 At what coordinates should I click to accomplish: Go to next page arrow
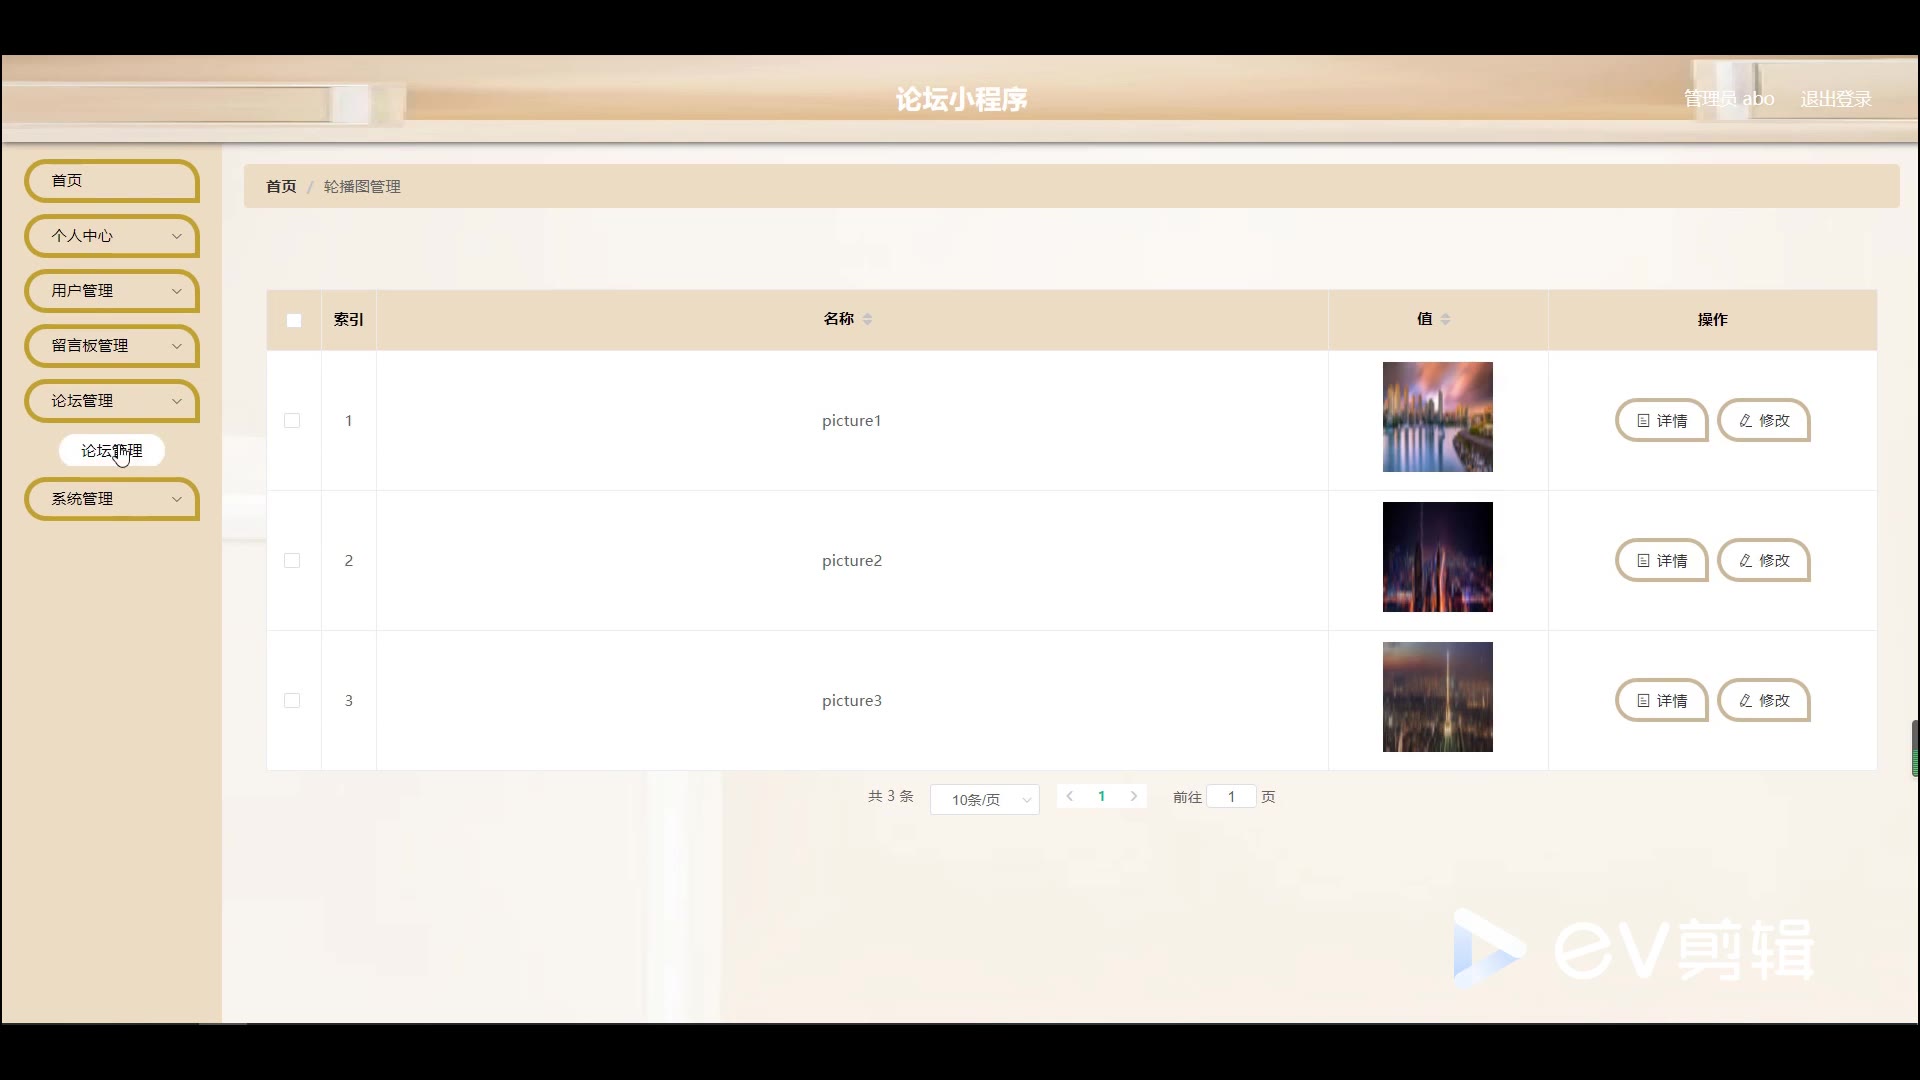point(1133,796)
